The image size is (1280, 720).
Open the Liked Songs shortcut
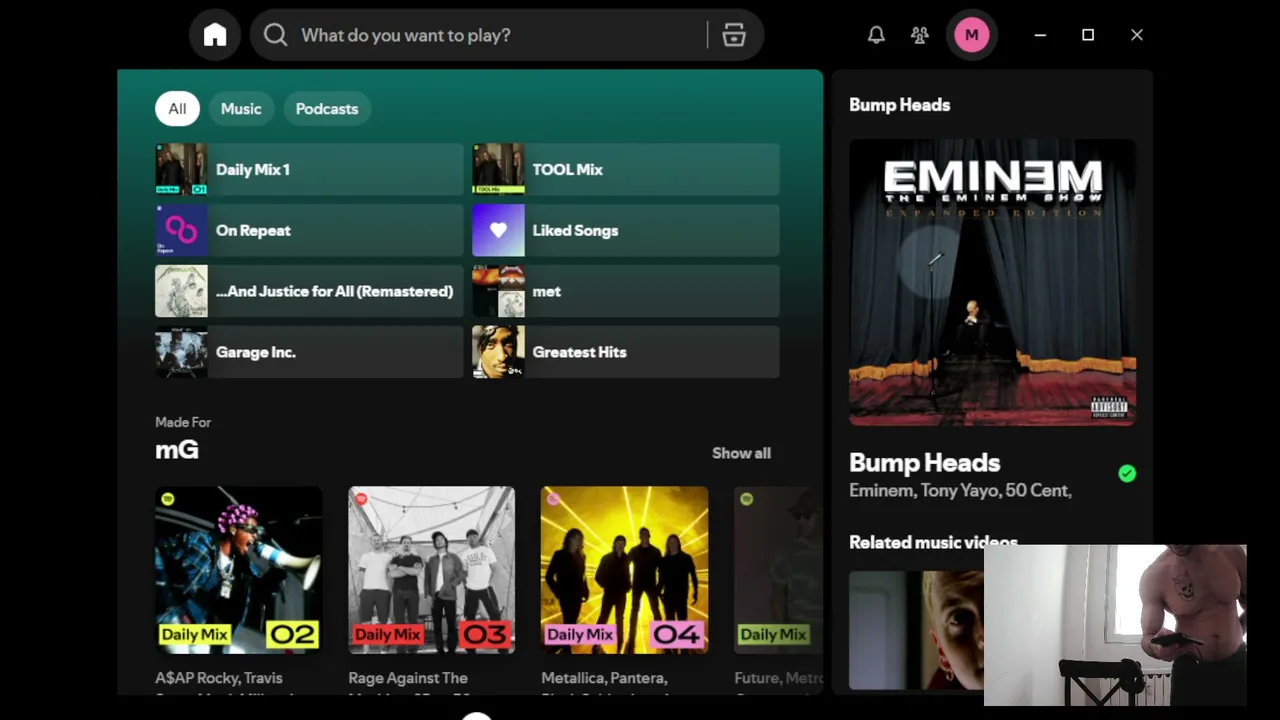coord(626,230)
